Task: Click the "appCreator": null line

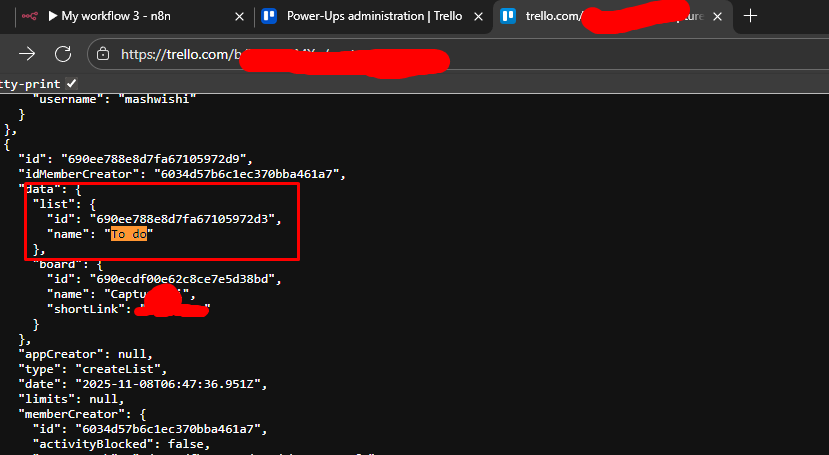Action: coord(86,354)
